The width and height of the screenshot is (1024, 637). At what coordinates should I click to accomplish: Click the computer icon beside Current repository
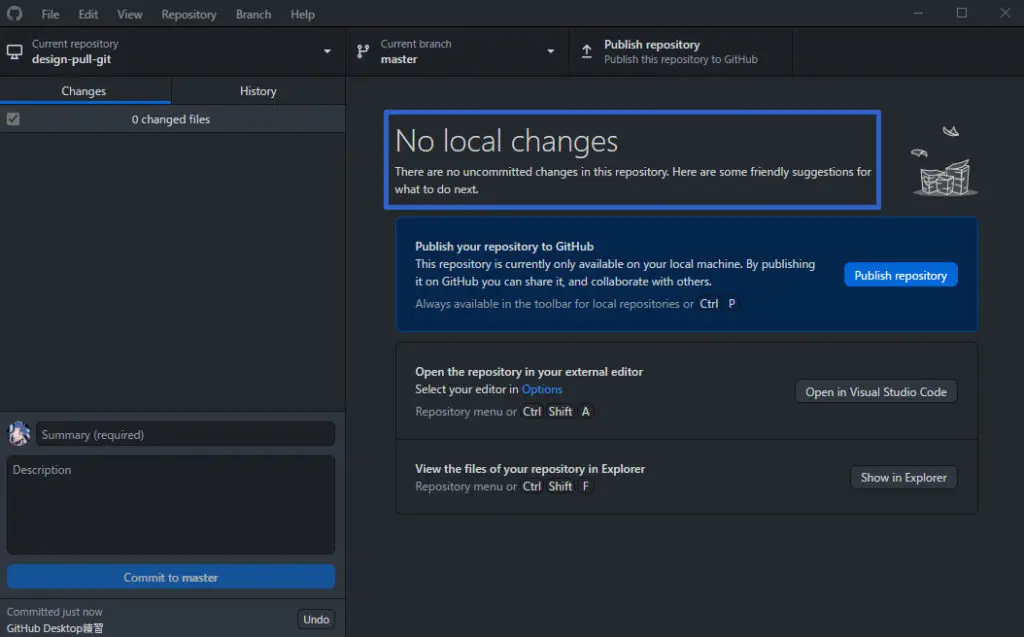point(15,52)
